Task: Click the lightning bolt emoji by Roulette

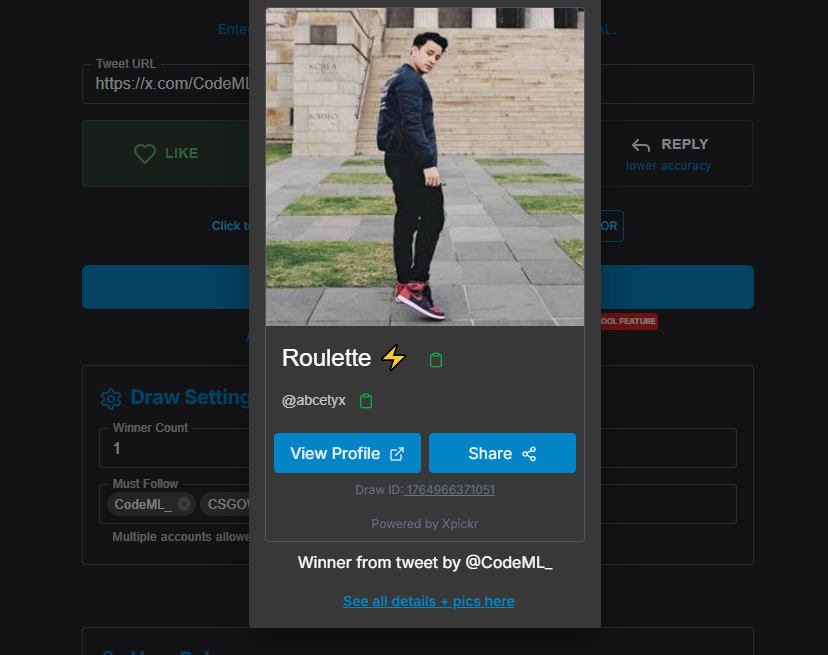Action: [x=394, y=358]
